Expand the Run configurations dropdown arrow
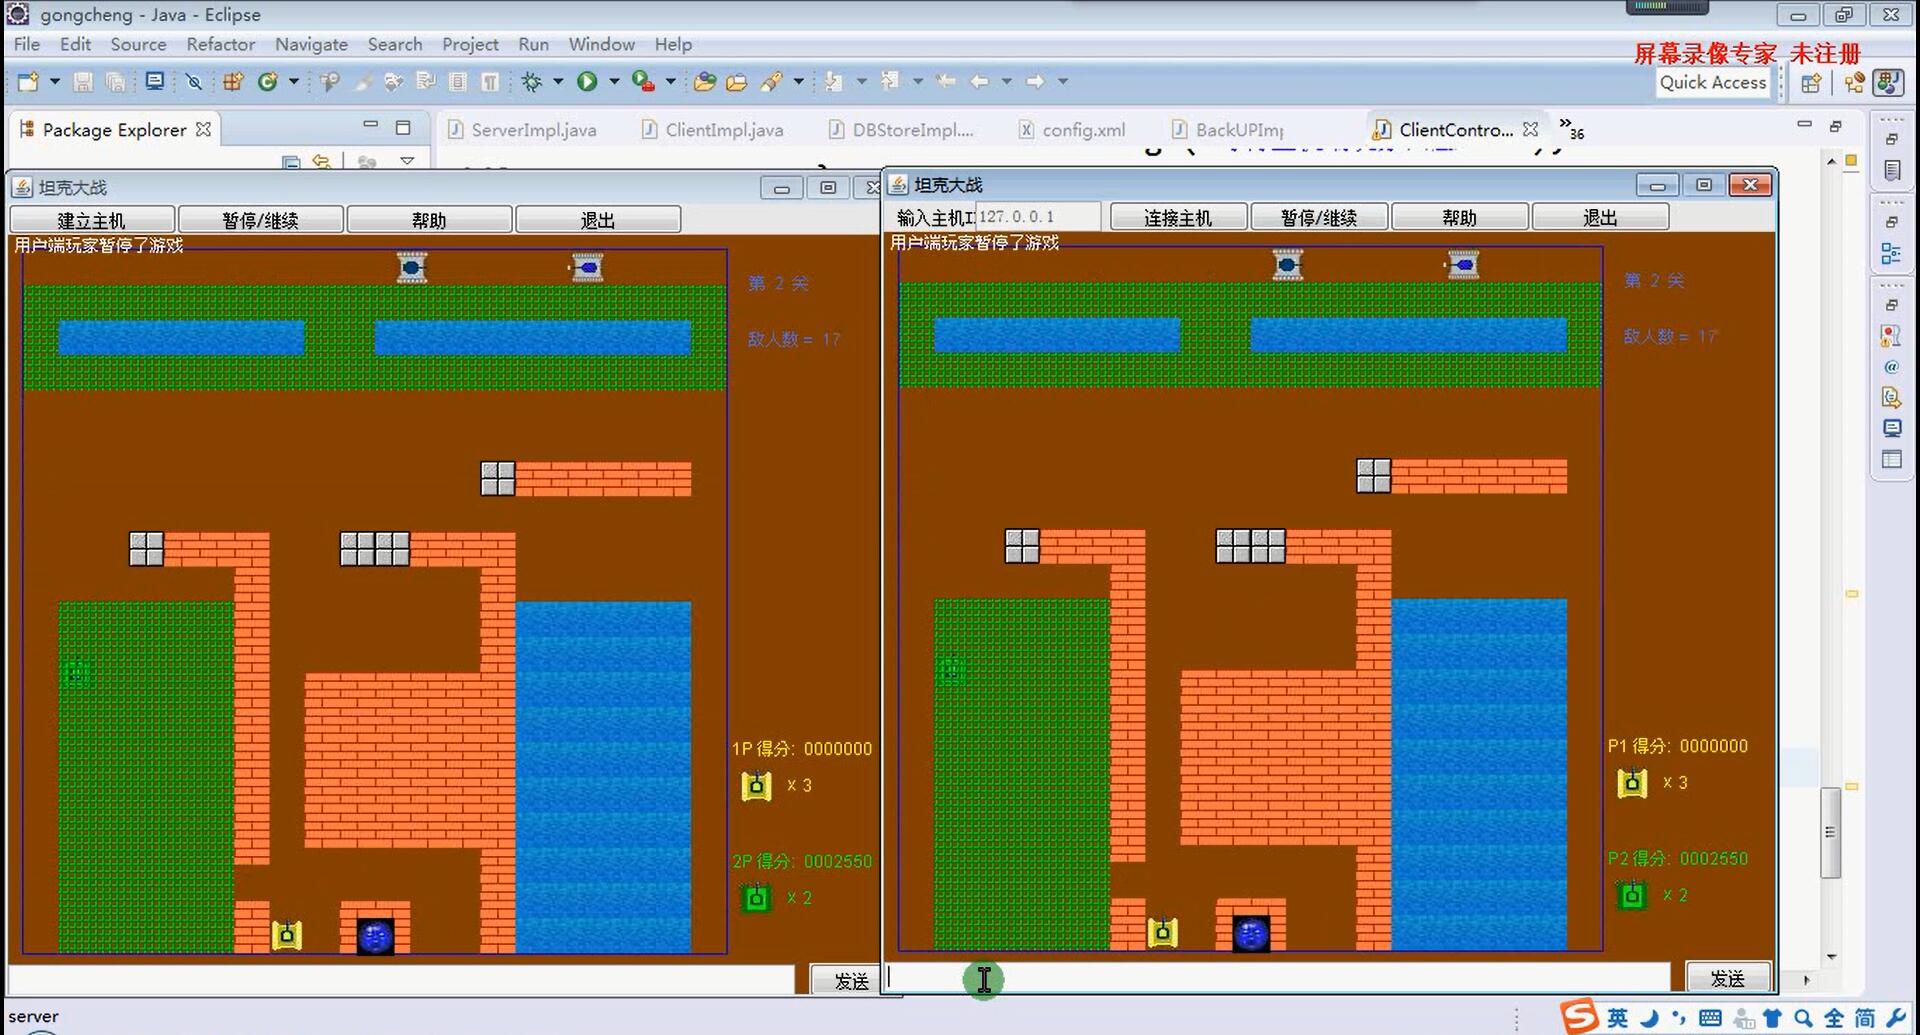This screenshot has height=1035, width=1920. tap(614, 82)
